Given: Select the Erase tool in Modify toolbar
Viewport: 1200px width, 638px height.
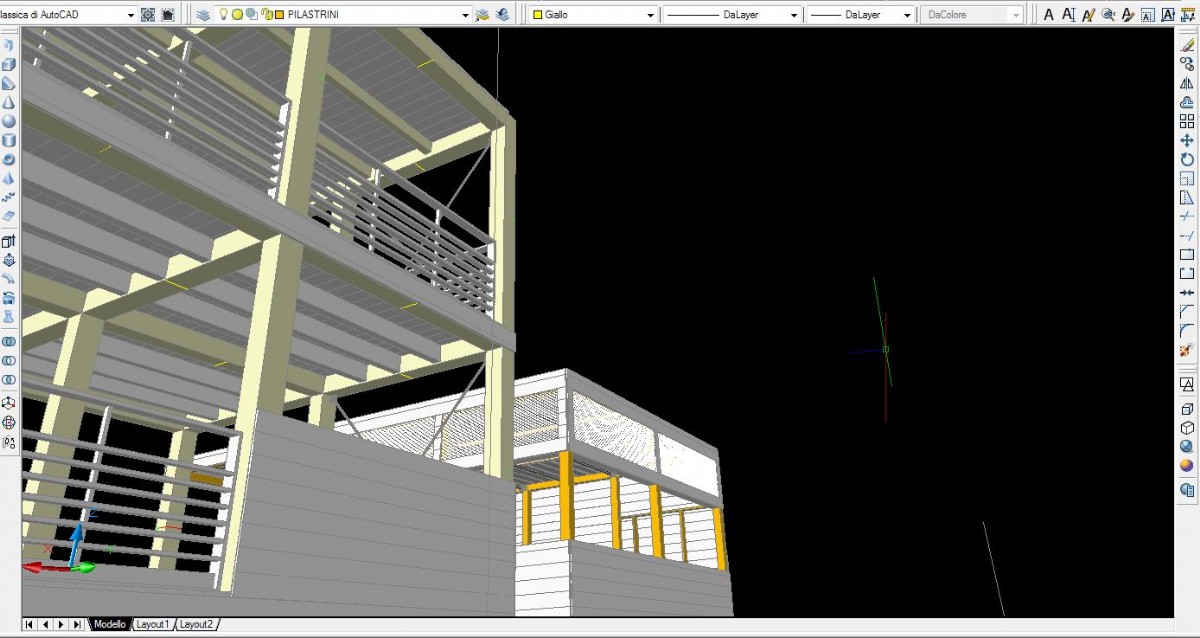Looking at the screenshot, I should point(1187,45).
